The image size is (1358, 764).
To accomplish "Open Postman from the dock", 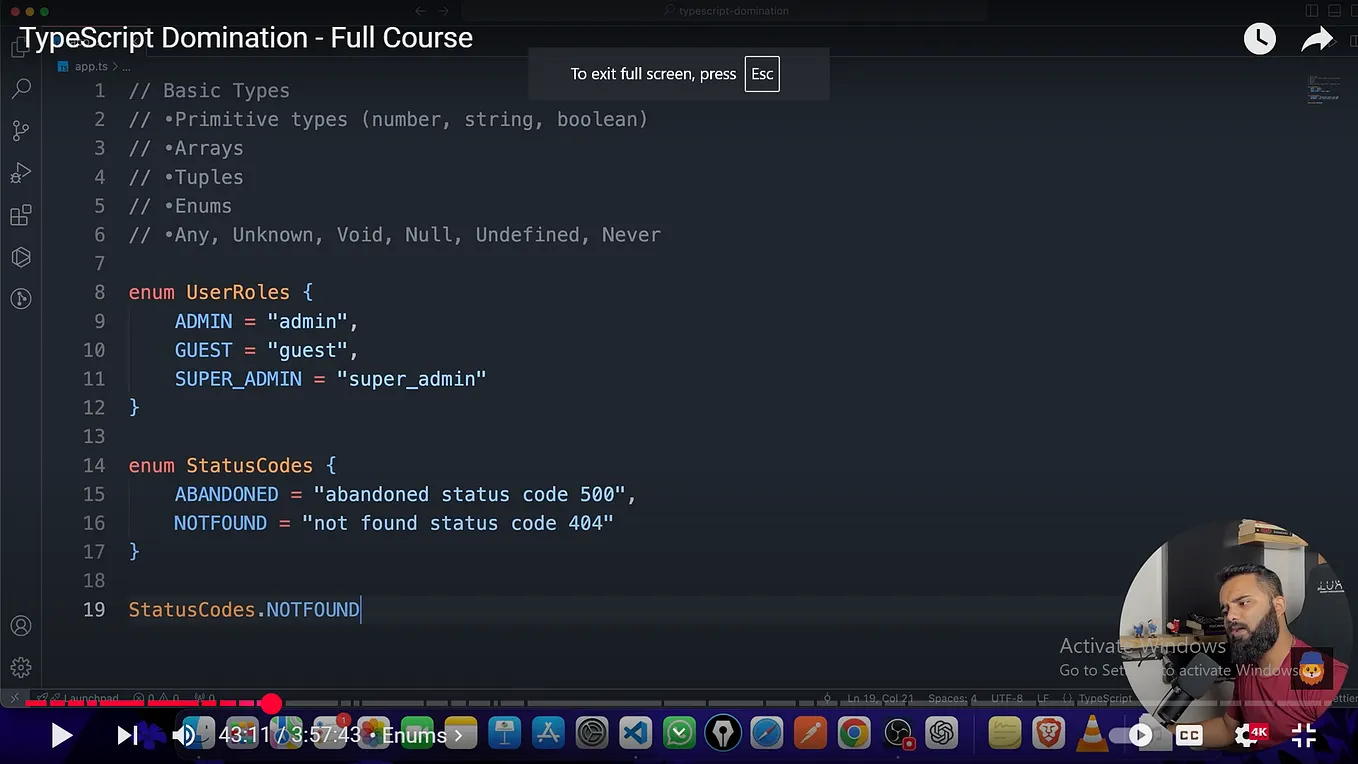I will [810, 734].
